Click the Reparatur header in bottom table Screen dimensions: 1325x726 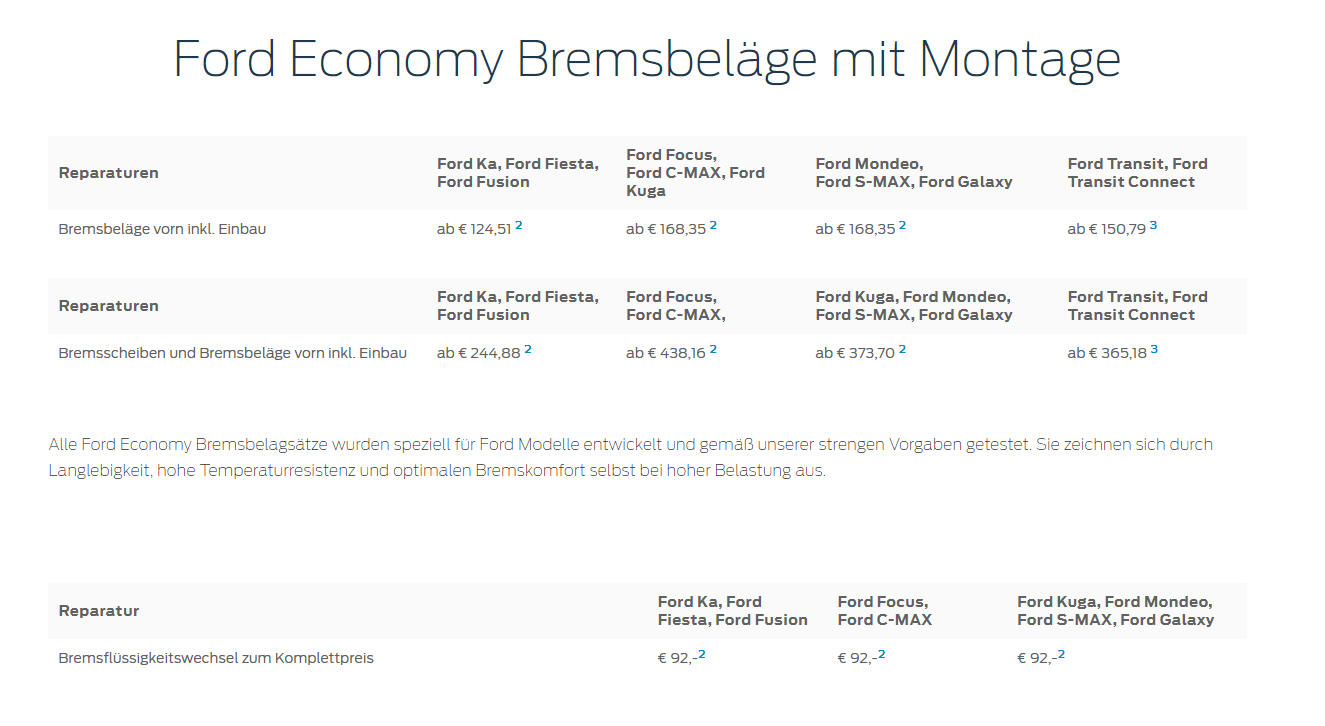coord(99,611)
